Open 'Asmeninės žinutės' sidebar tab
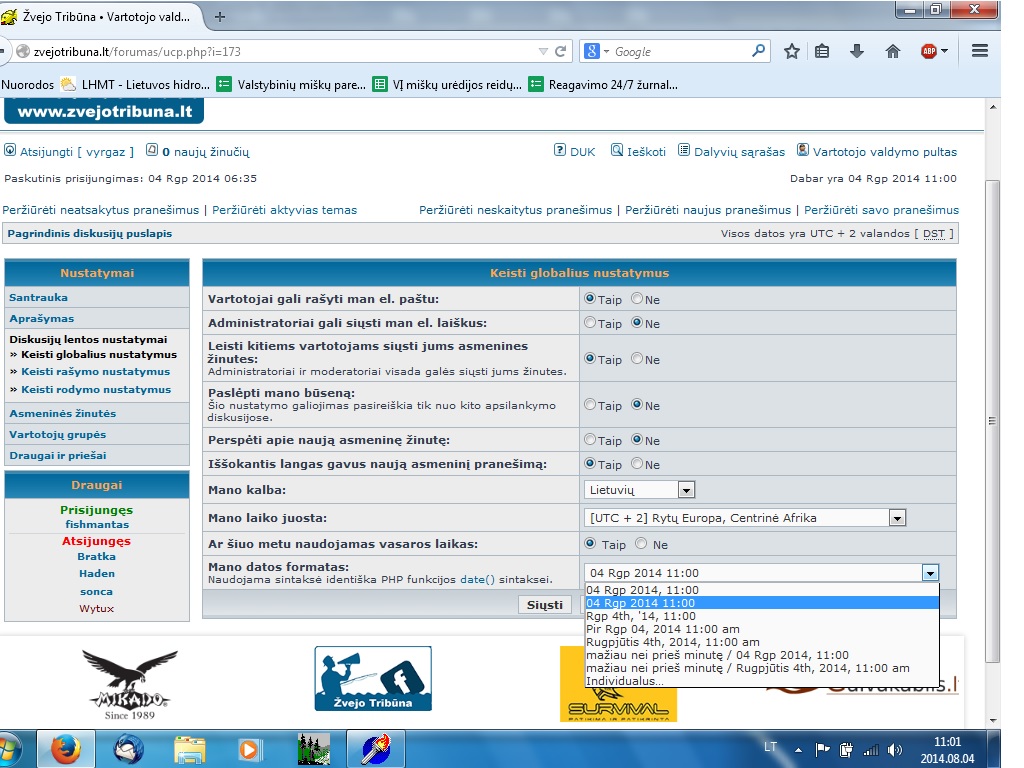This screenshot has height=768, width=1024. tap(62, 413)
